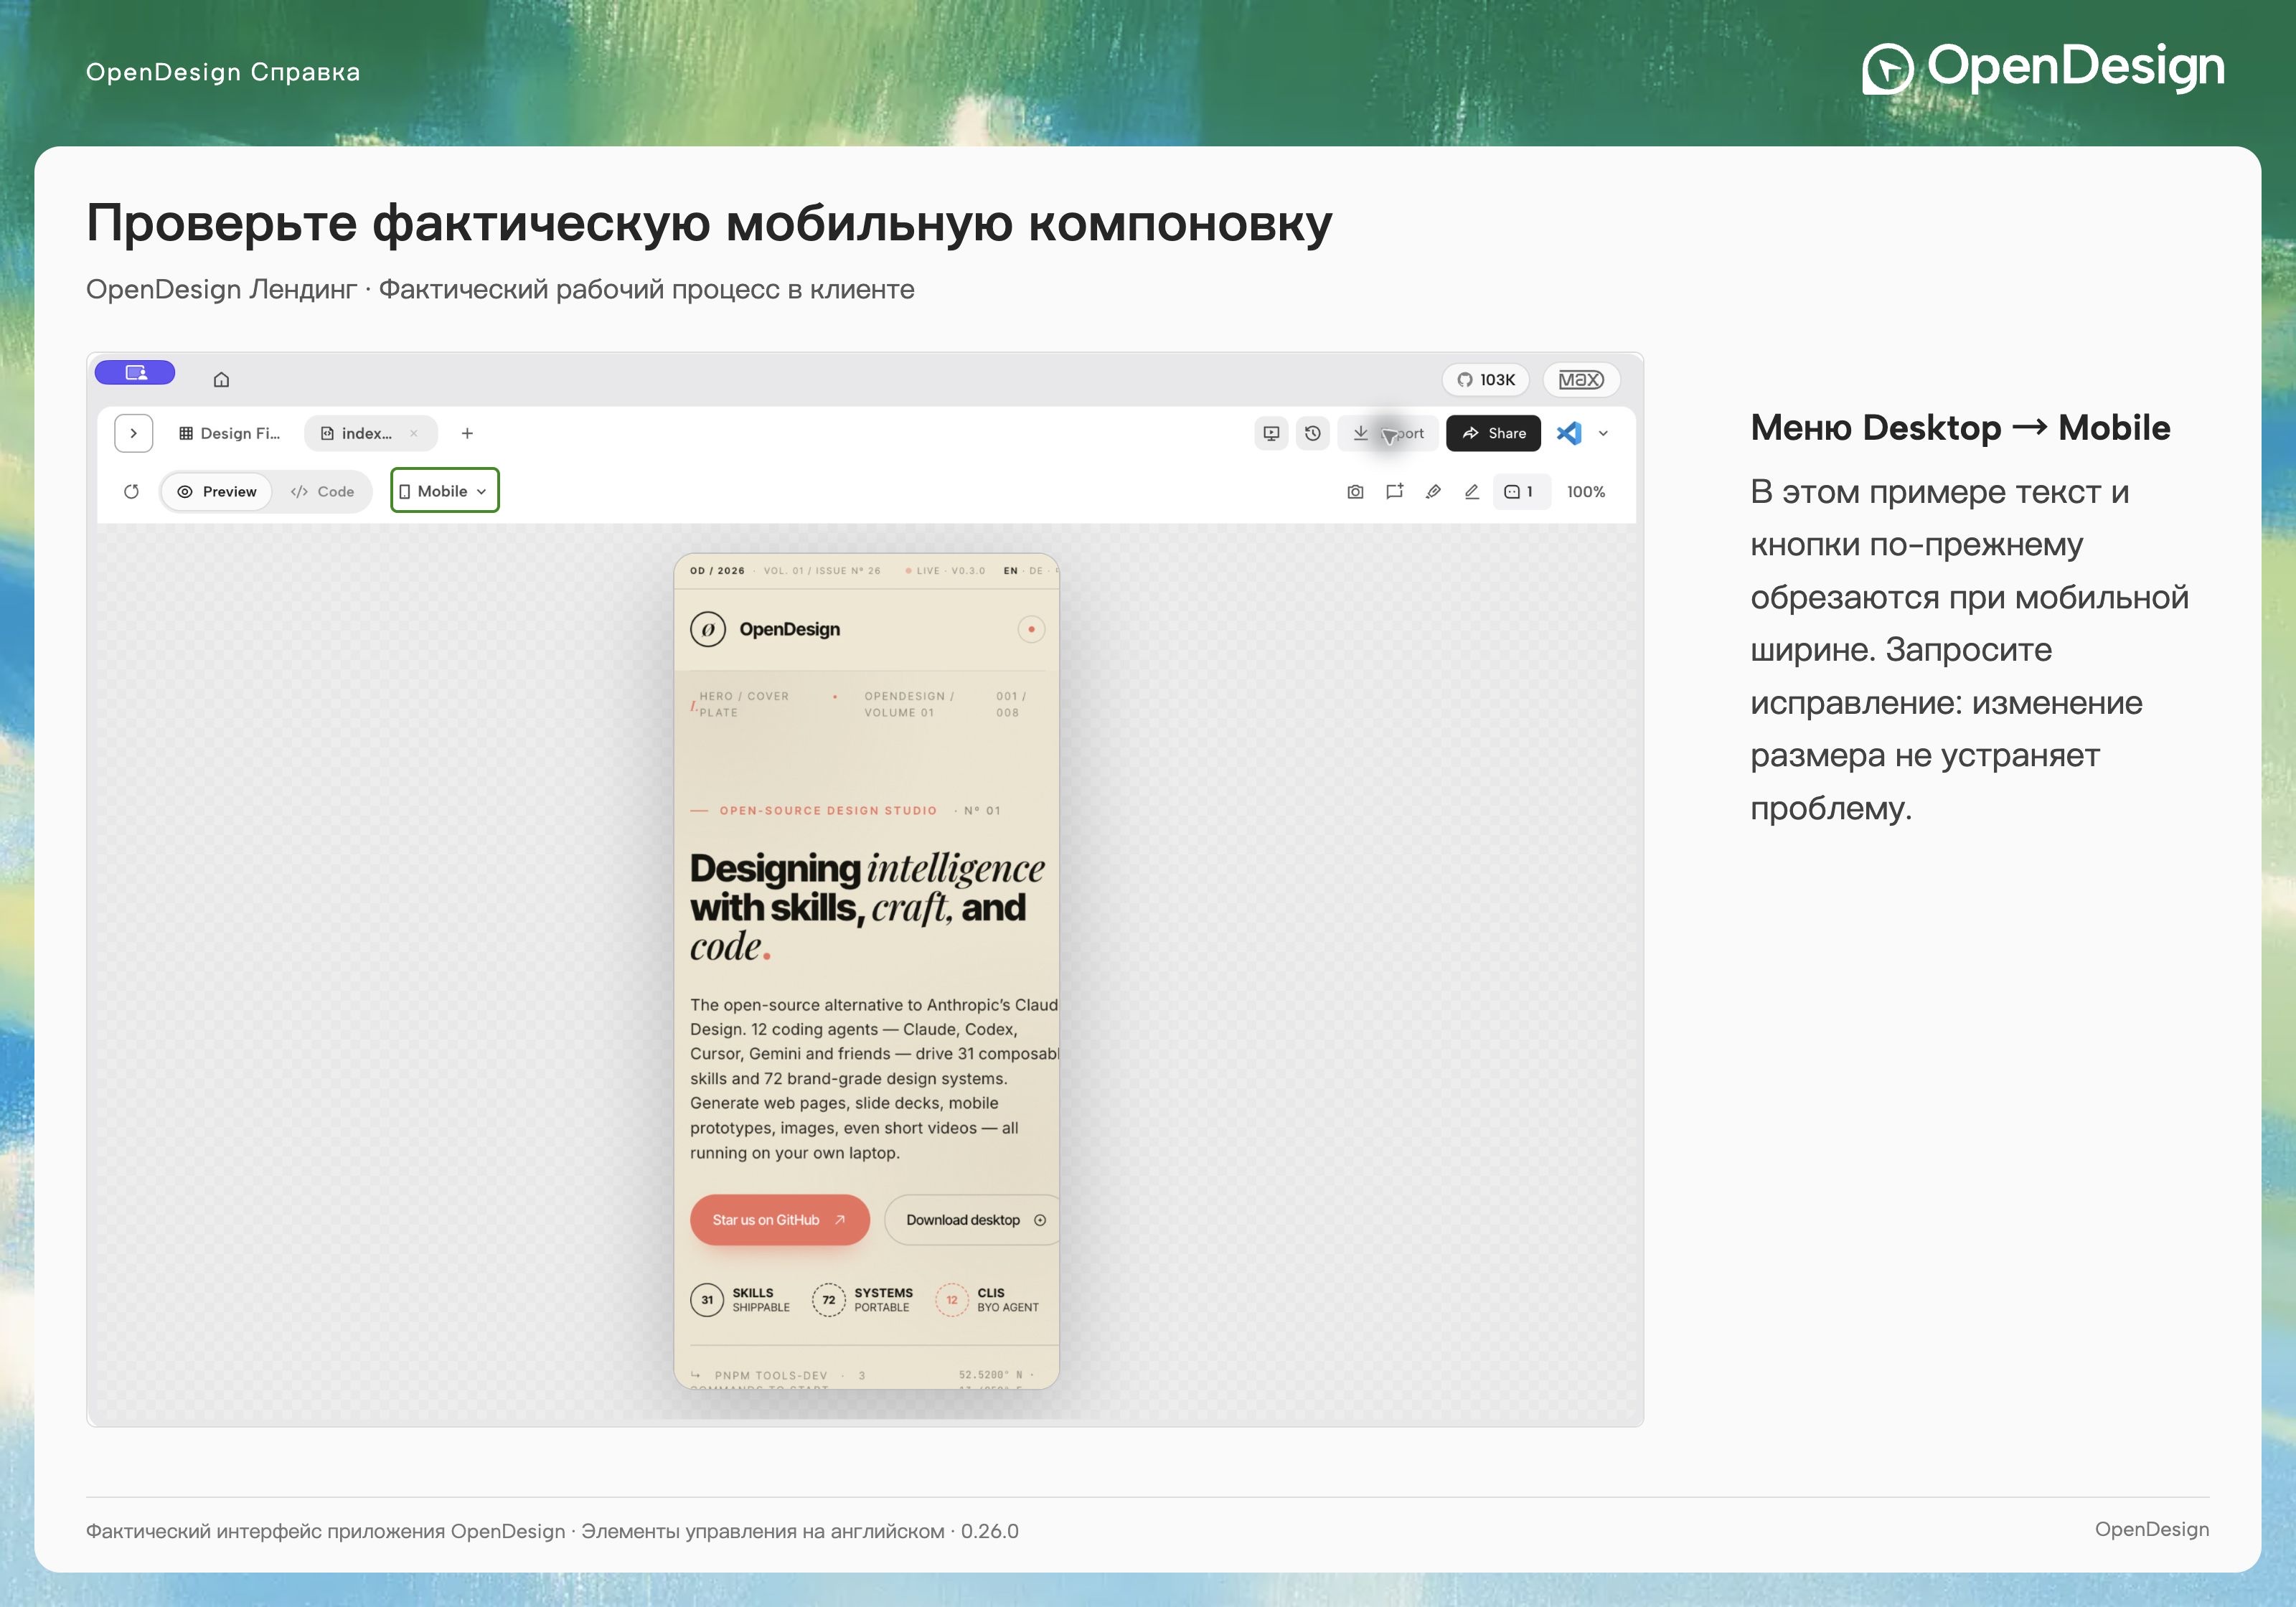Click the 'Designing intelligence' headline in preview

coord(867,907)
